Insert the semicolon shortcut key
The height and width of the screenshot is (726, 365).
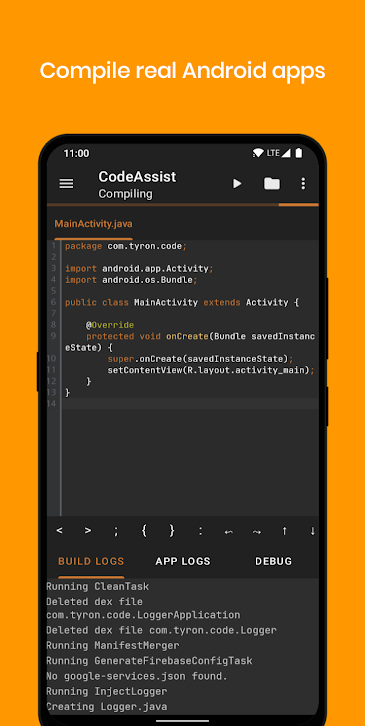(x=116, y=532)
